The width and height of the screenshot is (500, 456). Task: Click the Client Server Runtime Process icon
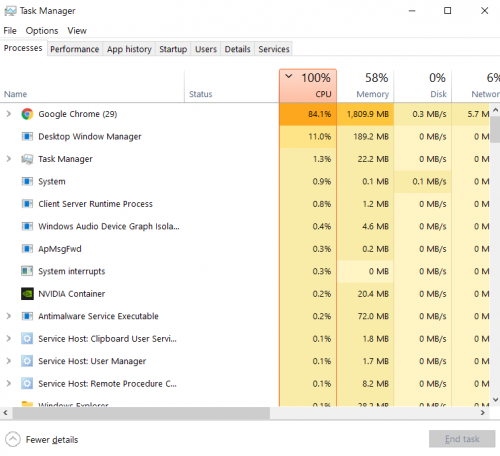(x=27, y=204)
